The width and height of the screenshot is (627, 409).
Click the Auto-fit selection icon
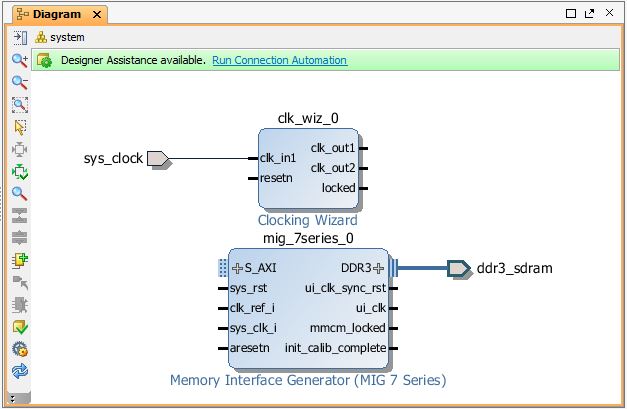(x=20, y=150)
